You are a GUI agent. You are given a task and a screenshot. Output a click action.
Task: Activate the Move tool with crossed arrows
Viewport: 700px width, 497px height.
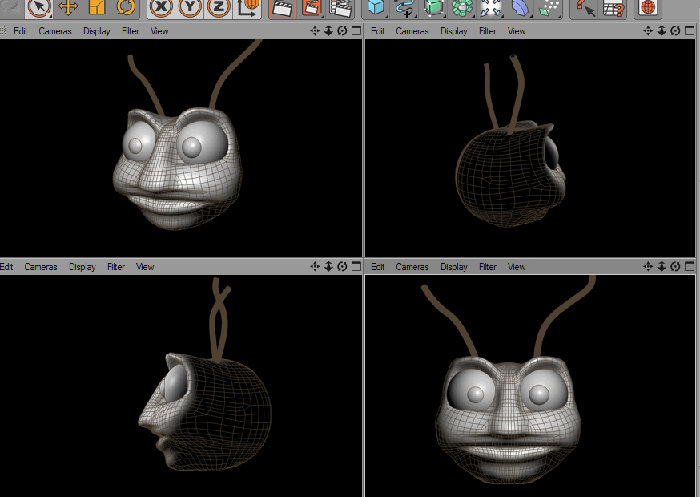[x=67, y=7]
